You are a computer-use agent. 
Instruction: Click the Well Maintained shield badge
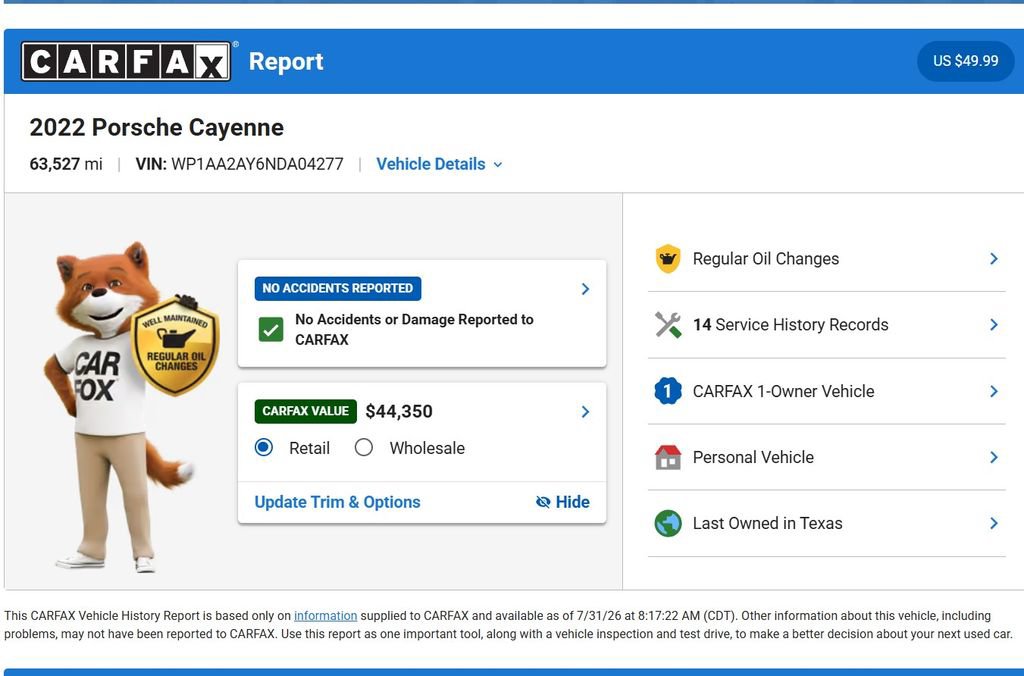tap(175, 346)
